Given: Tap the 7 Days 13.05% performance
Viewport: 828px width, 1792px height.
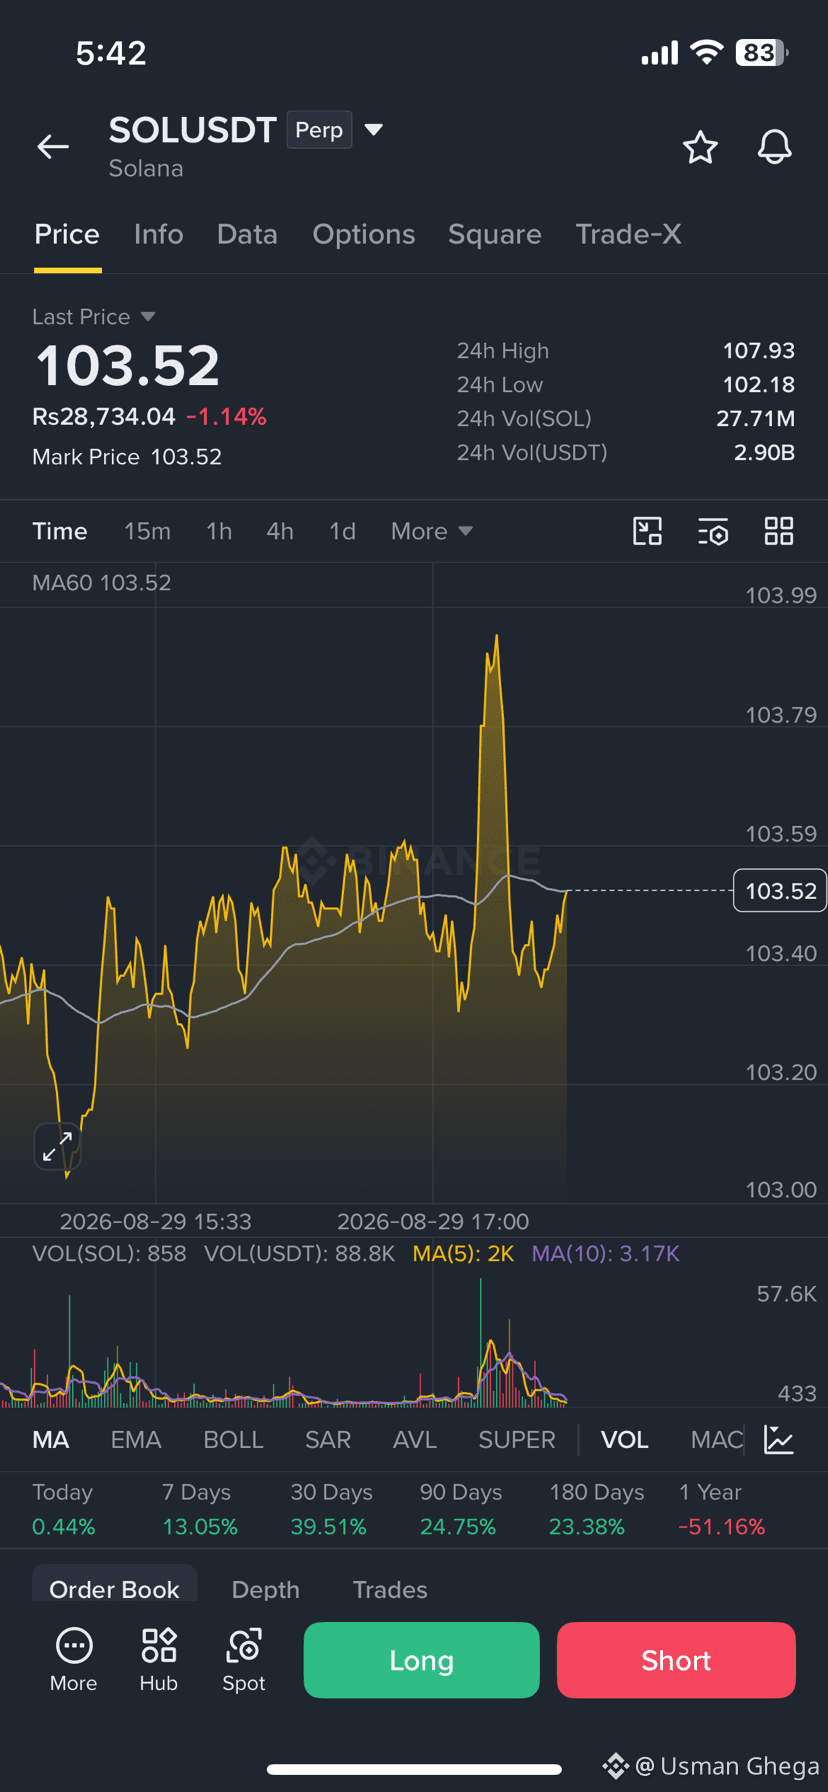Looking at the screenshot, I should tap(200, 1509).
